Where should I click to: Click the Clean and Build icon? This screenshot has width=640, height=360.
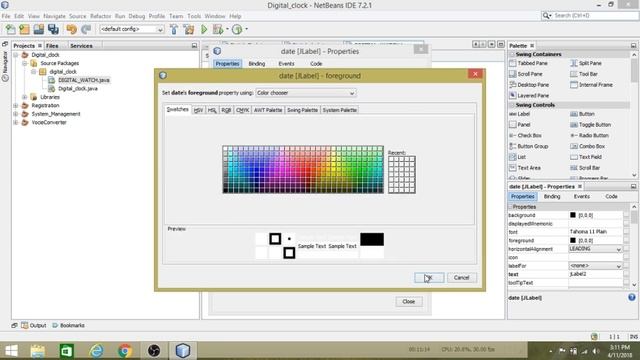pyautogui.click(x=189, y=29)
